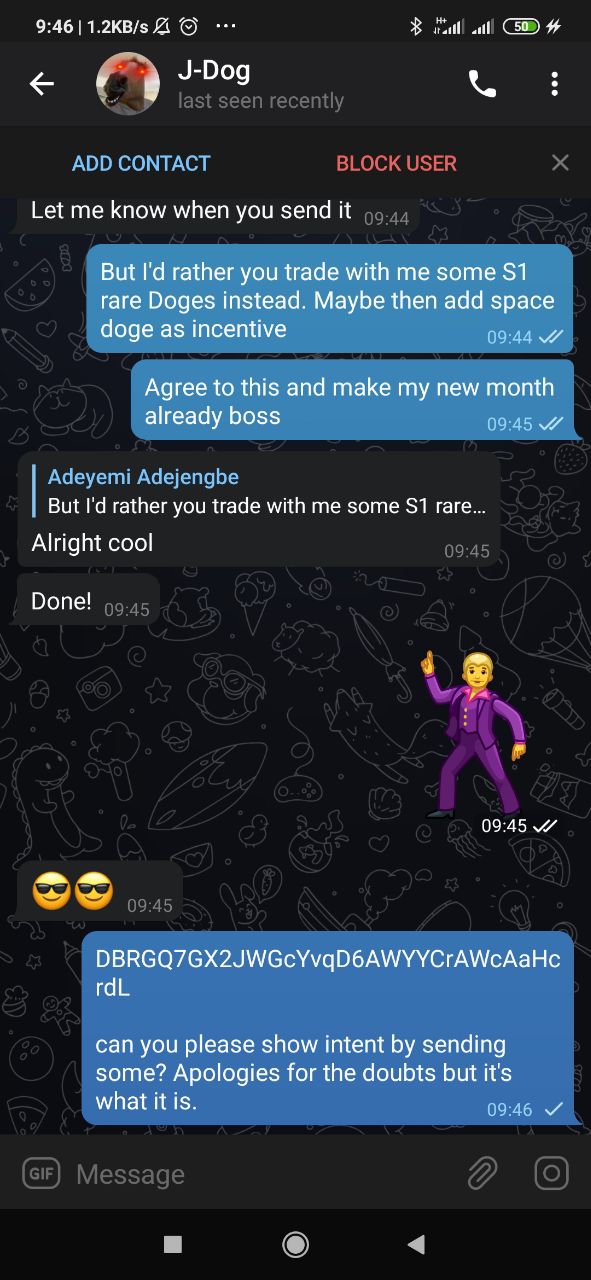591x1280 pixels.
Task: Tap the Android back triangle button
Action: pyautogui.click(x=417, y=1243)
